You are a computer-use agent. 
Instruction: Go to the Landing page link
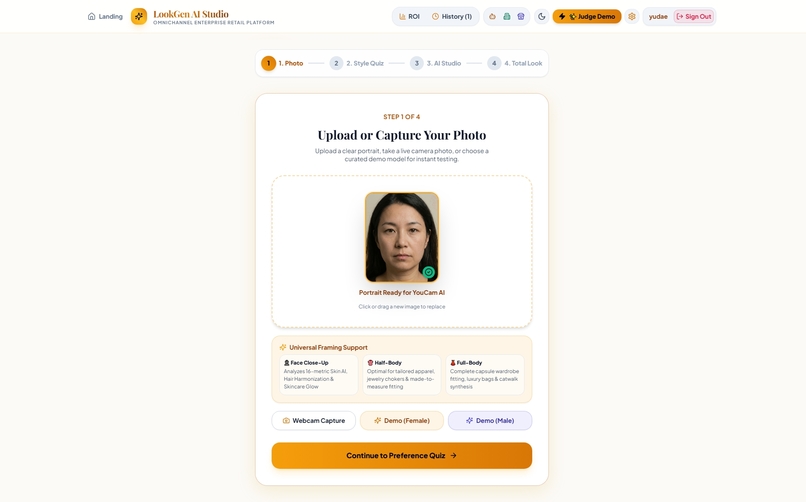[x=105, y=16]
